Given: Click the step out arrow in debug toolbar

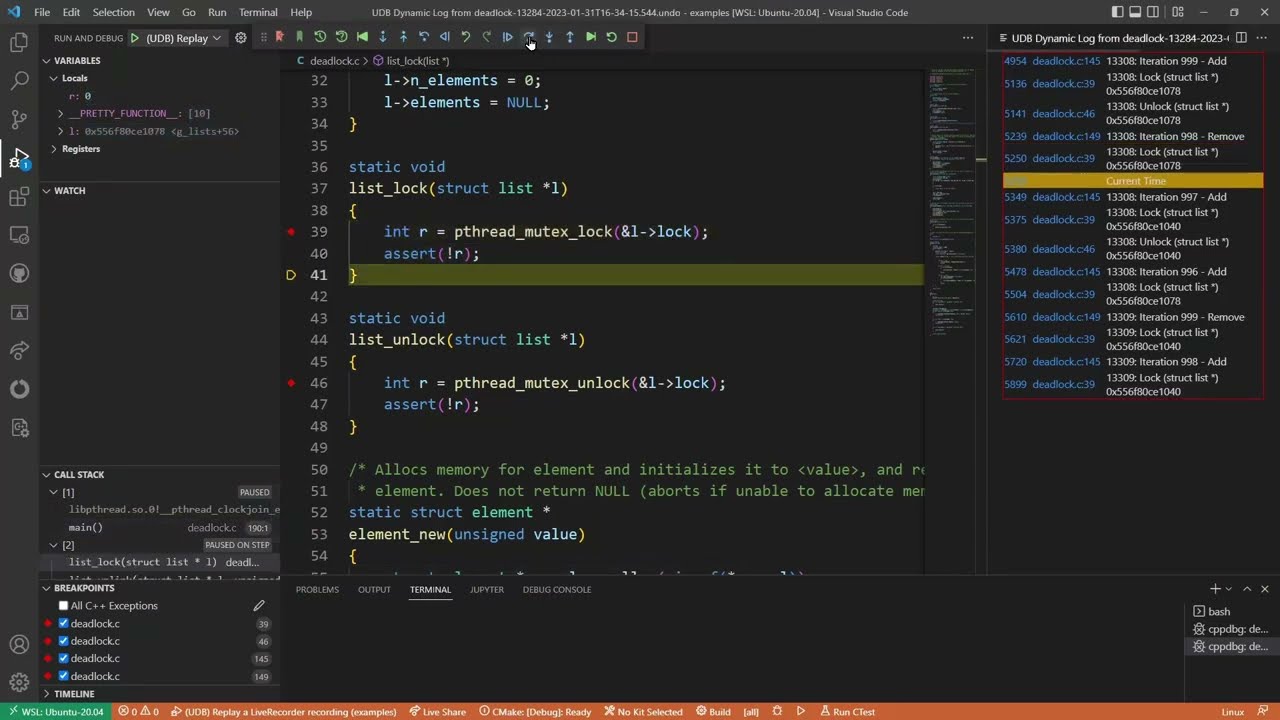Looking at the screenshot, I should pyautogui.click(x=570, y=37).
